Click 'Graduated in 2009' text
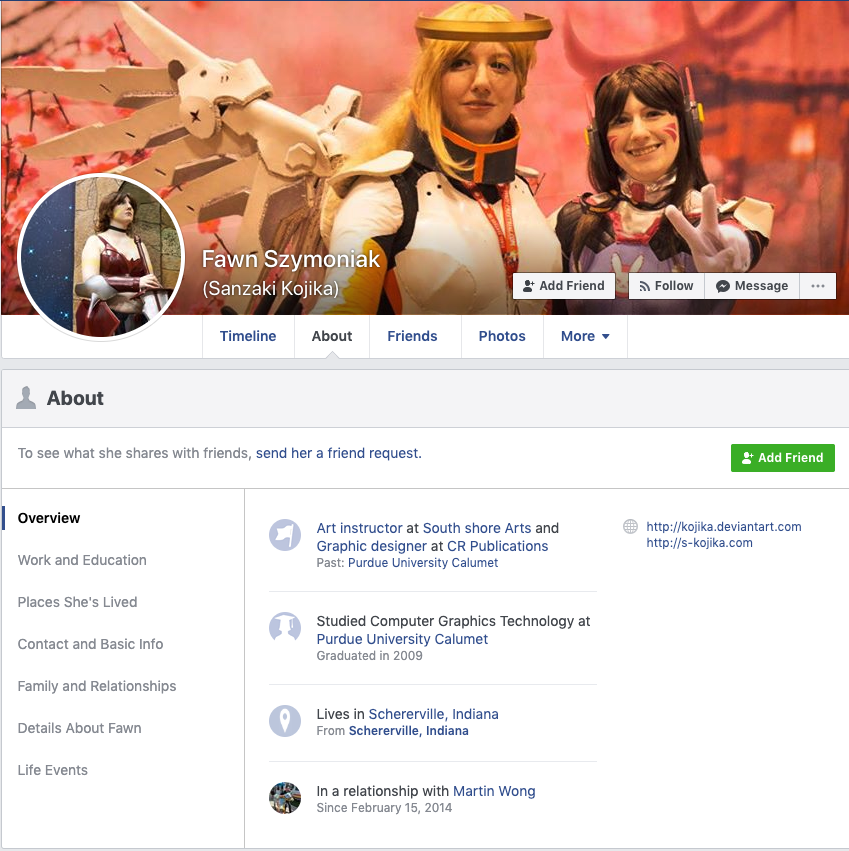849x851 pixels. coord(370,656)
